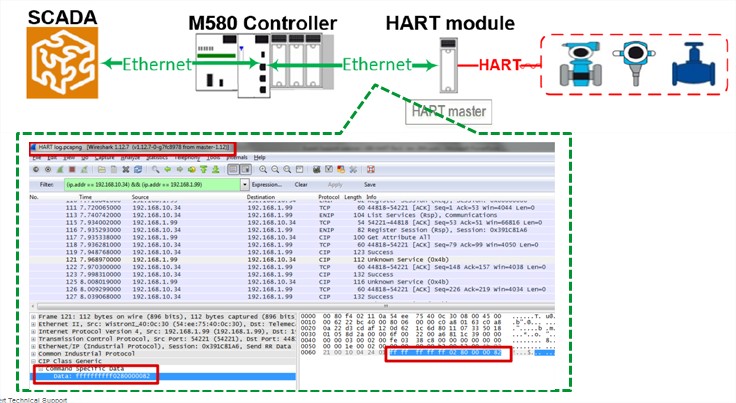The image size is (736, 403).
Task: Select packet 113 List Services (Rsp)
Action: (x=291, y=215)
